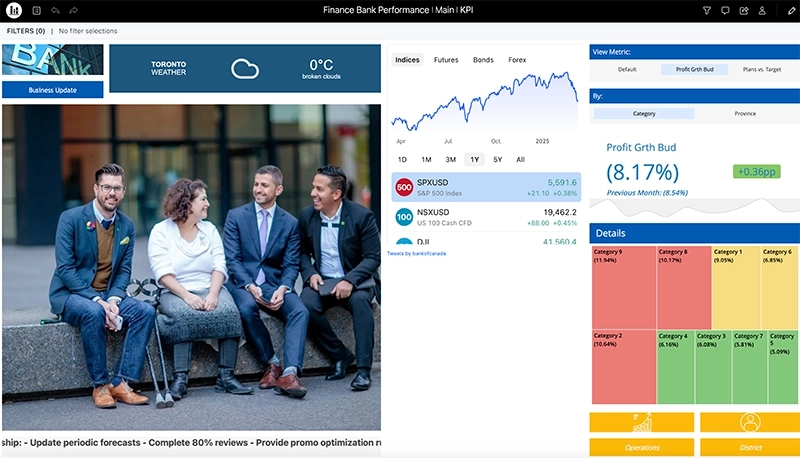Set chart range to 1M

(427, 160)
